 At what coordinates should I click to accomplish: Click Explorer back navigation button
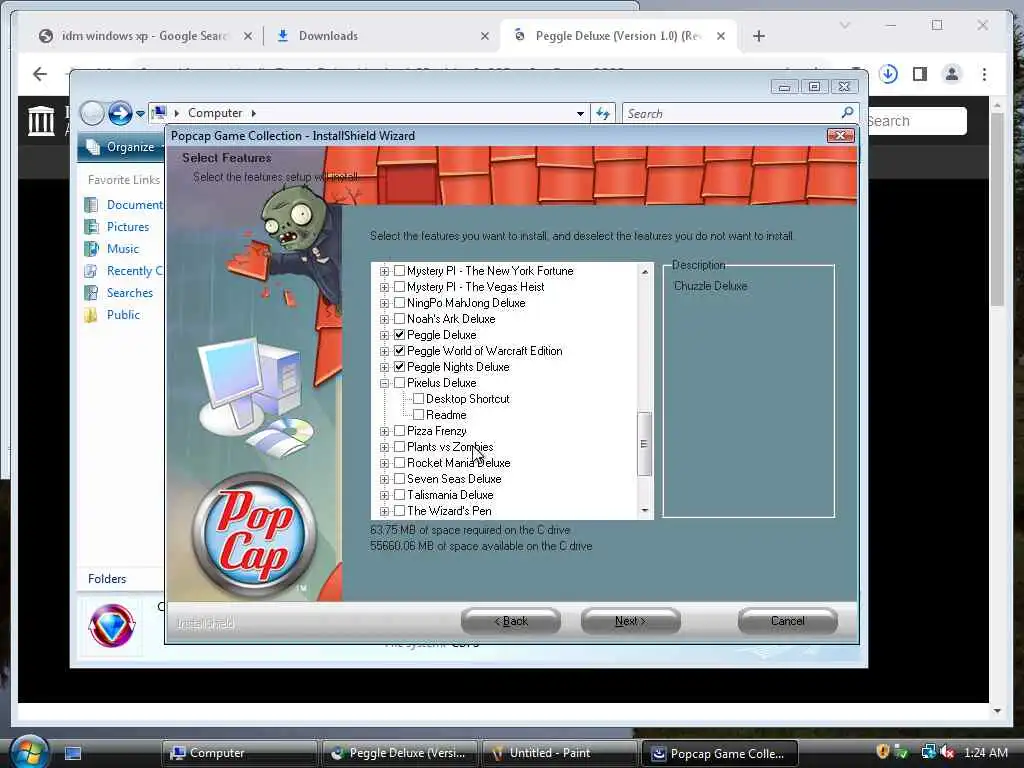pyautogui.click(x=92, y=114)
